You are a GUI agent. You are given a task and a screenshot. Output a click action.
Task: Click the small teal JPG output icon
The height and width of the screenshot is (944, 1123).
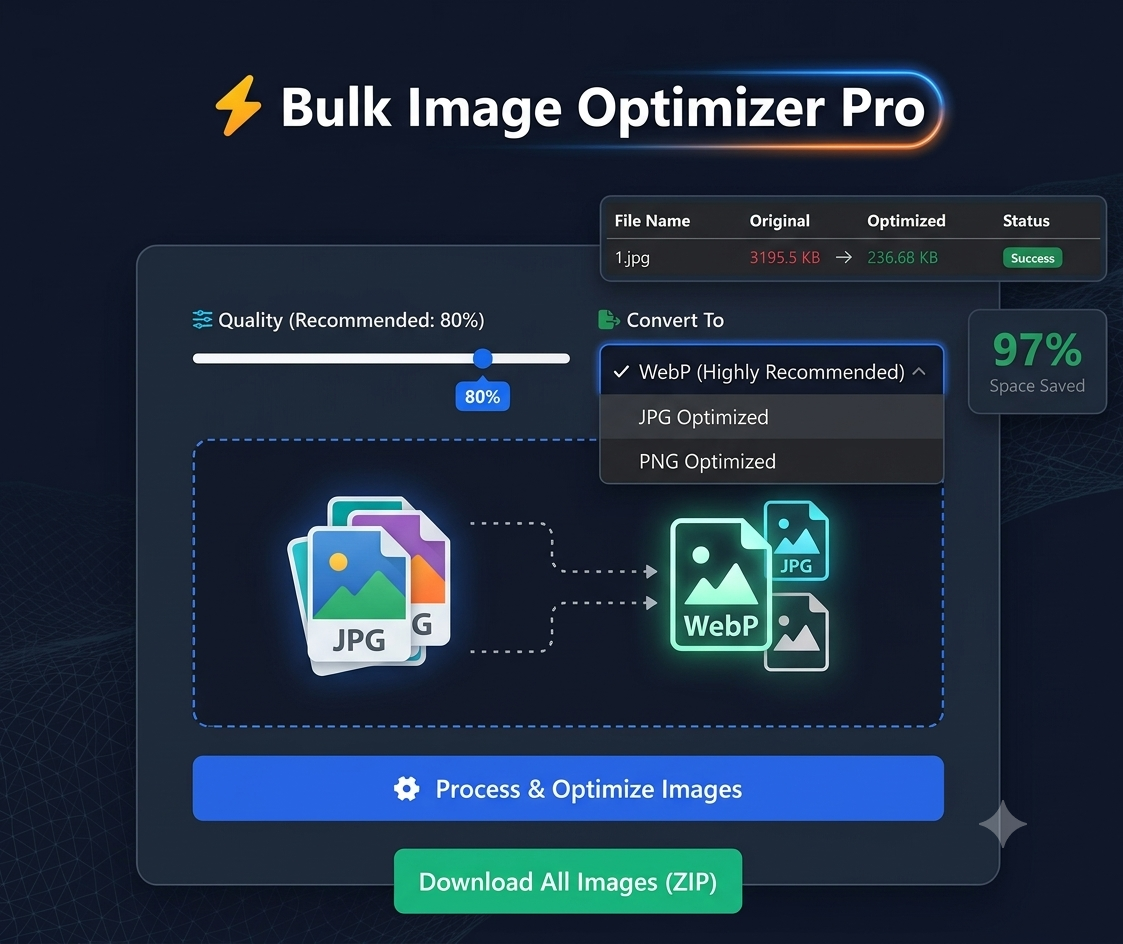coord(796,540)
